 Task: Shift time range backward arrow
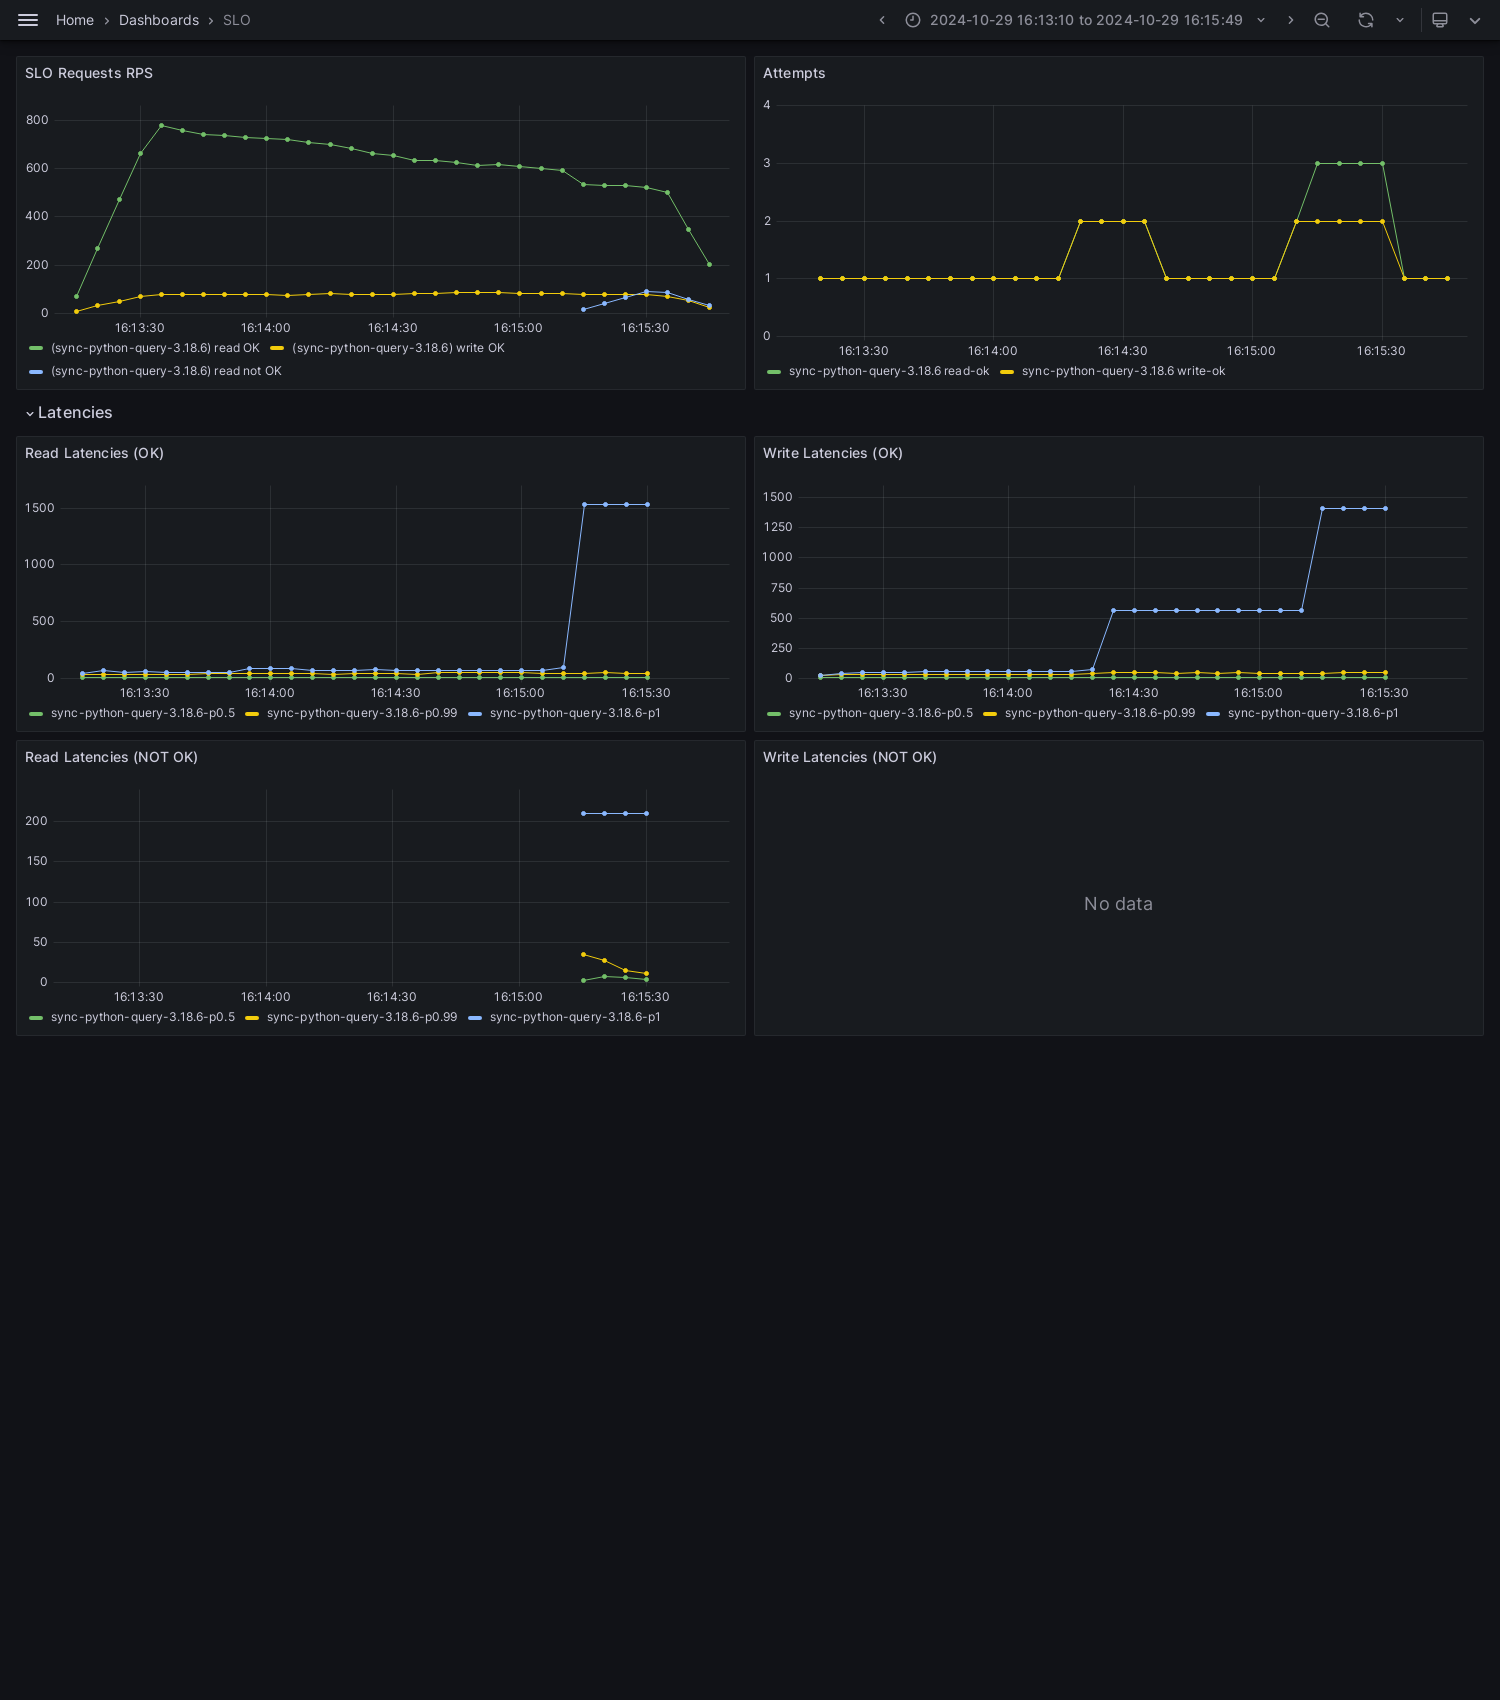point(882,20)
